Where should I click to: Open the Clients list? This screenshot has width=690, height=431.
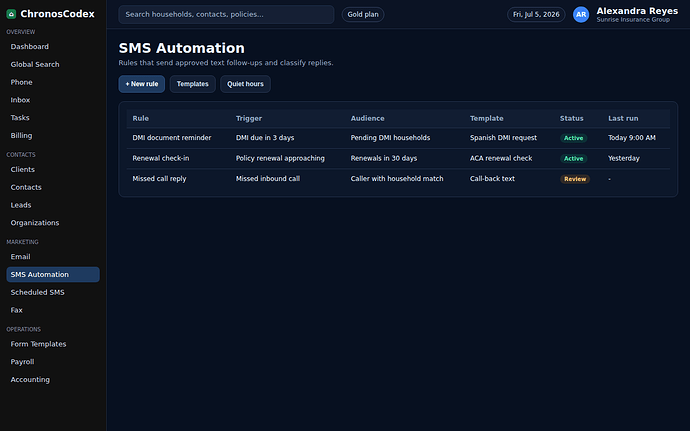point(53,169)
